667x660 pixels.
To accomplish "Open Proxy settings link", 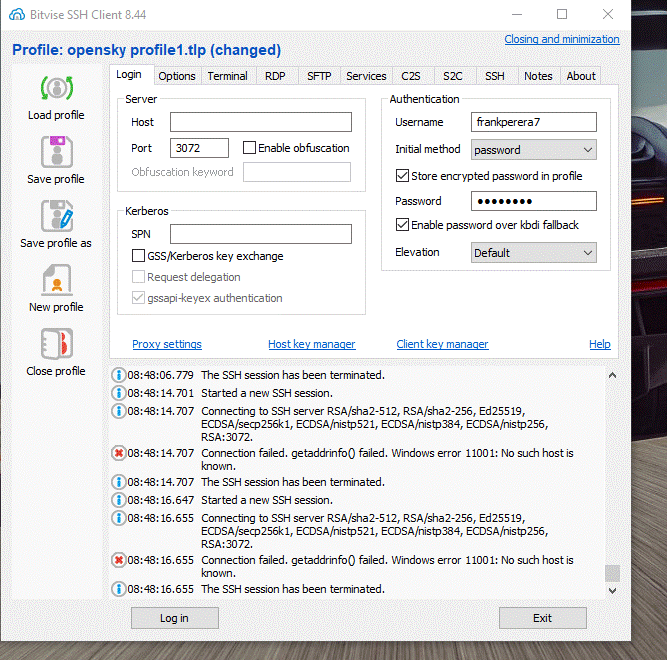I will click(167, 344).
